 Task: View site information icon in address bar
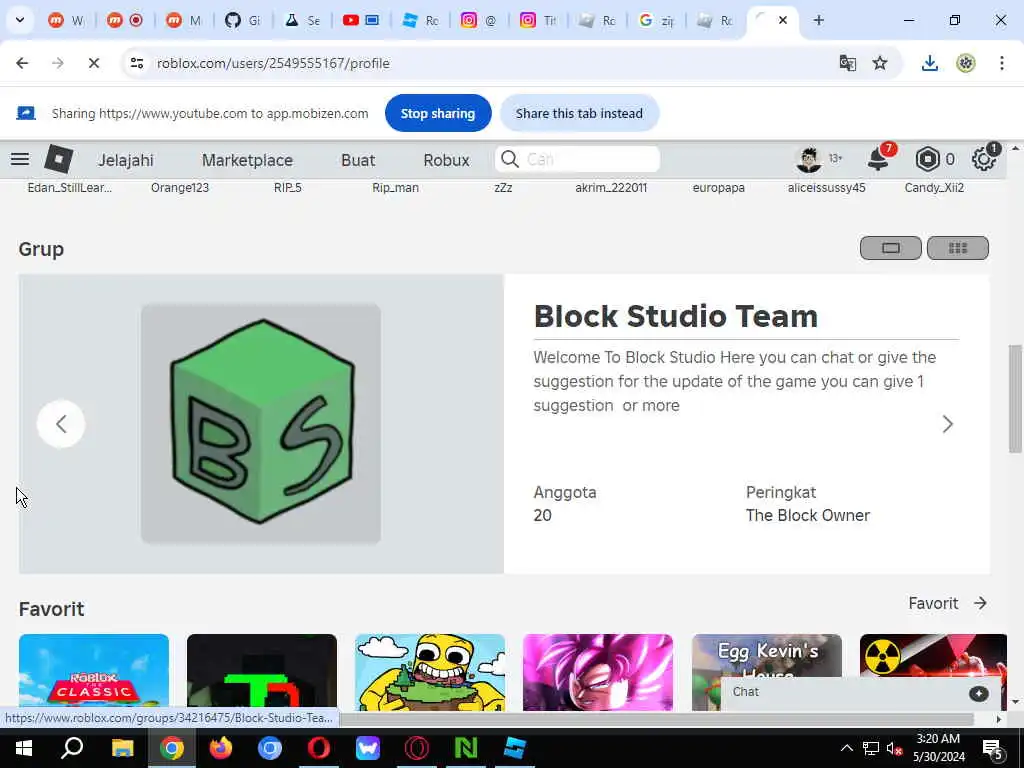pos(136,63)
